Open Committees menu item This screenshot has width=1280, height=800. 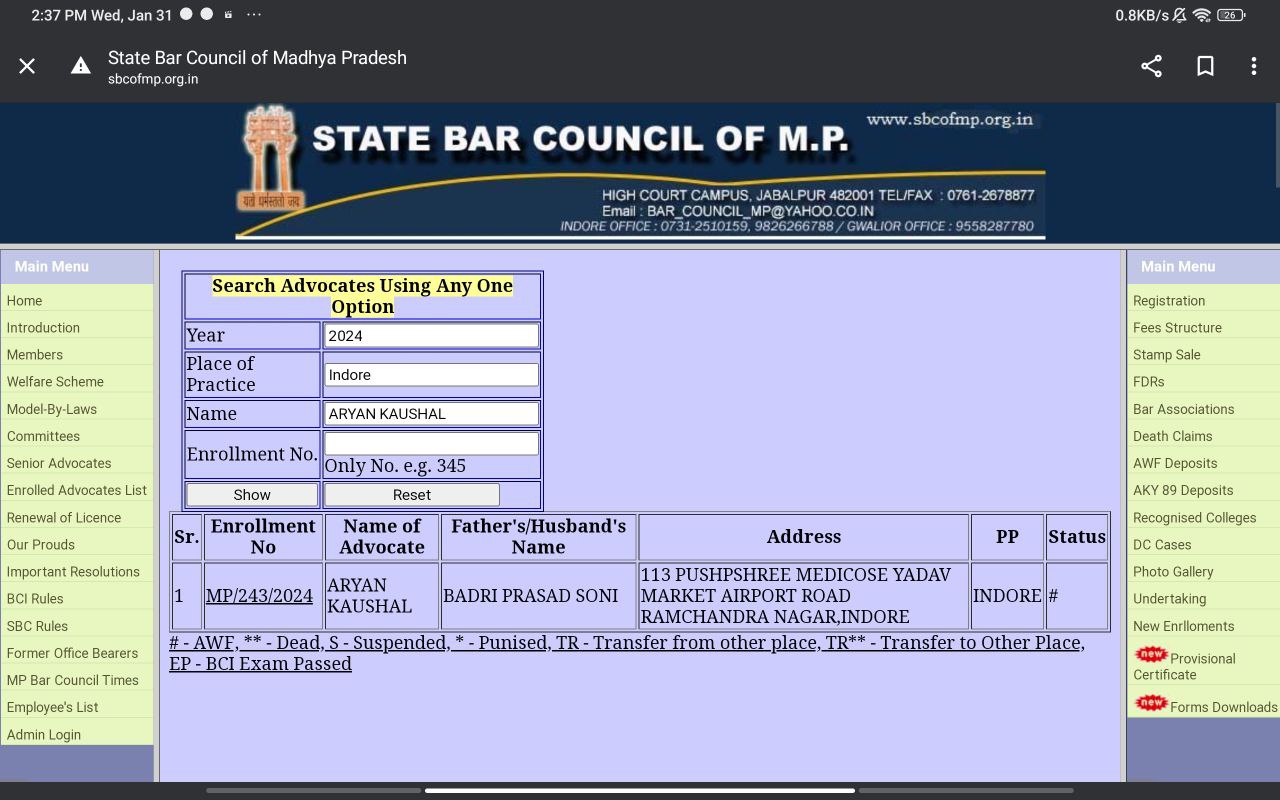43,436
